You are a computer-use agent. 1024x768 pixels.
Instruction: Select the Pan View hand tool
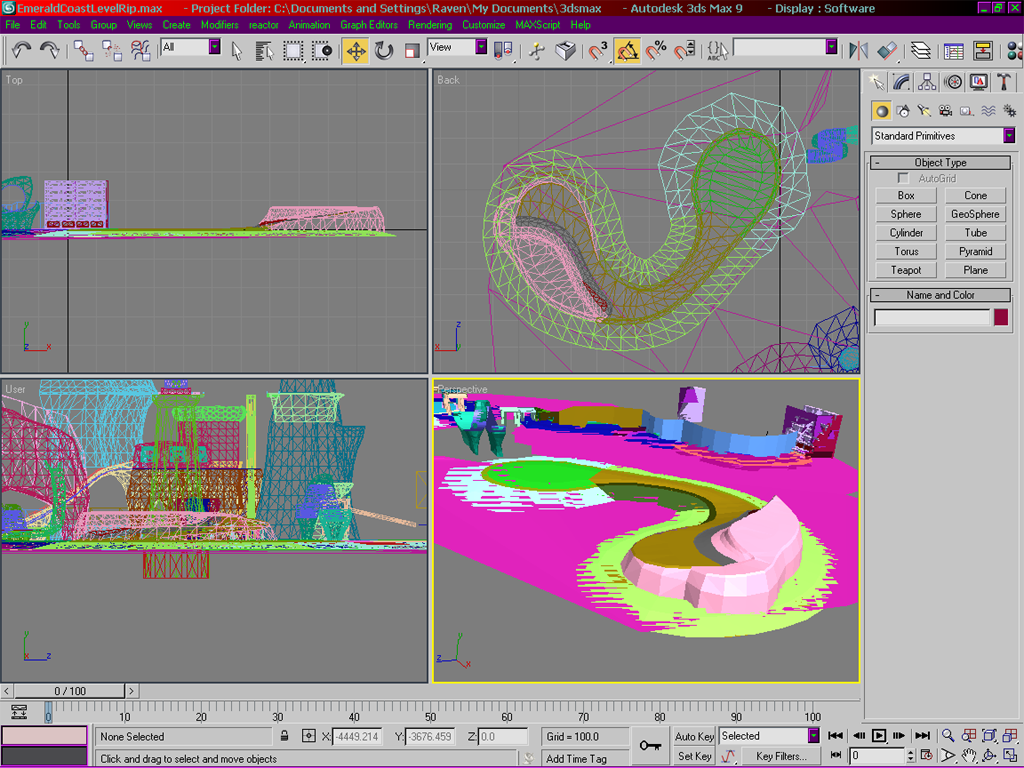click(x=968, y=756)
